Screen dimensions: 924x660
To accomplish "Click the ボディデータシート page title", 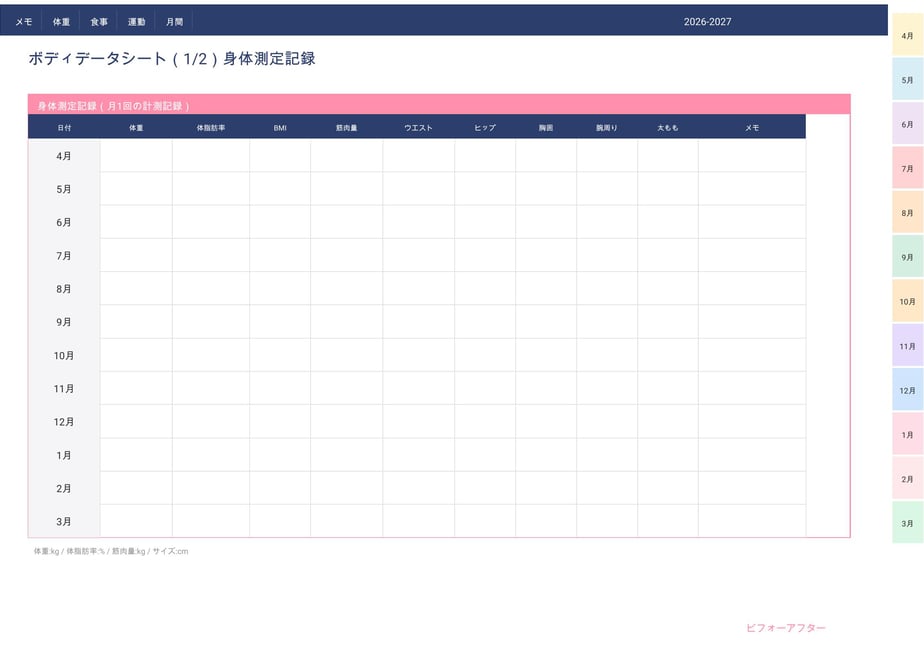I will coord(172,58).
